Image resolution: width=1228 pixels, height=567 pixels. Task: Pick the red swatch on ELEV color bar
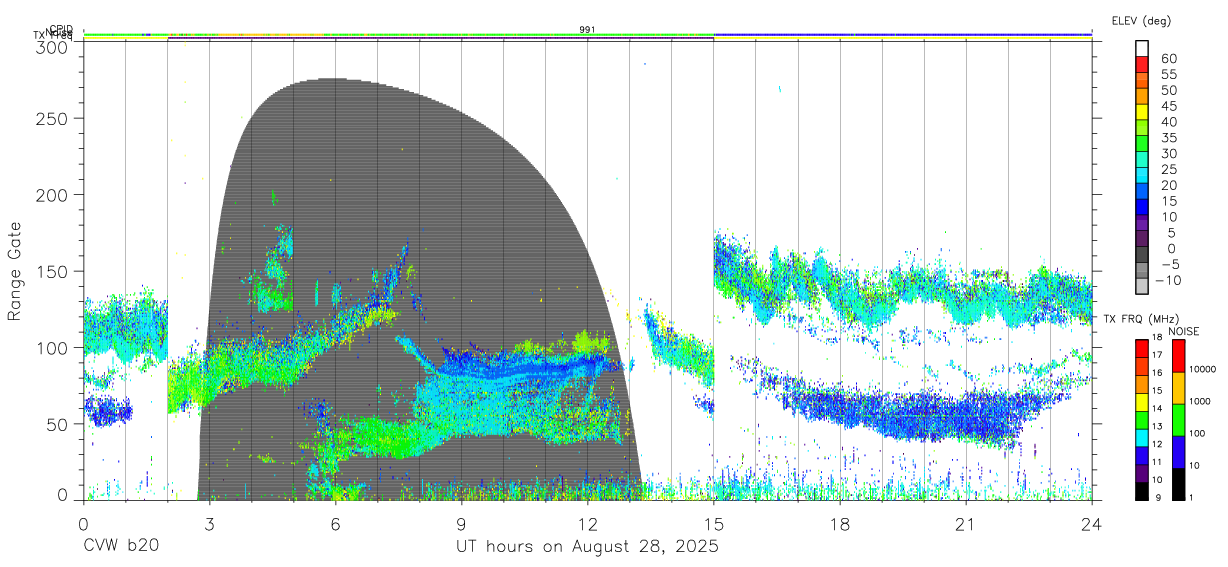[x=1143, y=64]
